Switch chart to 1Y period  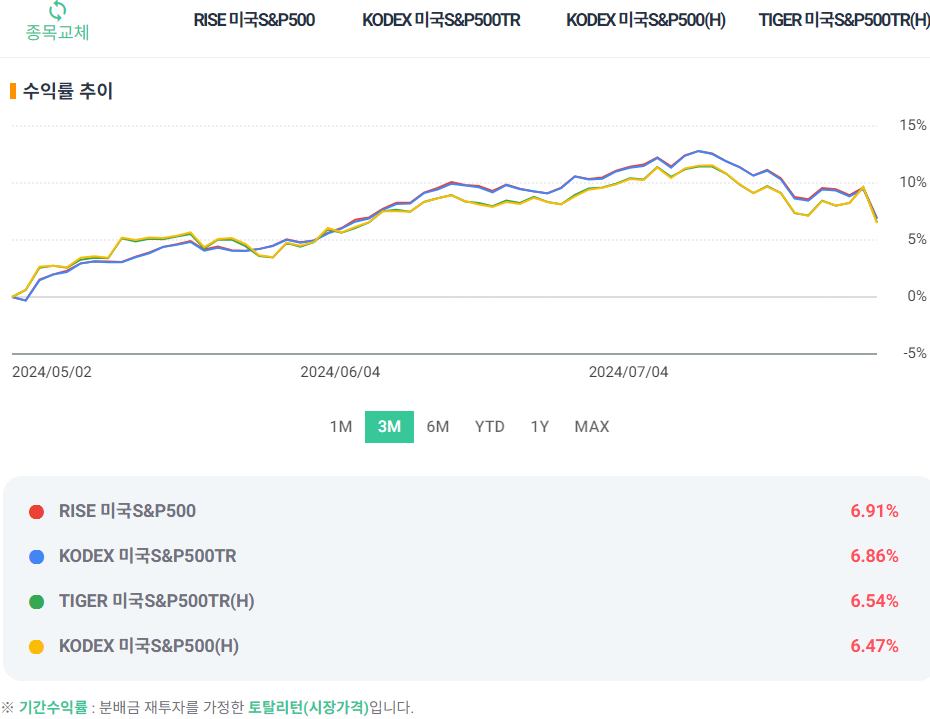click(540, 427)
